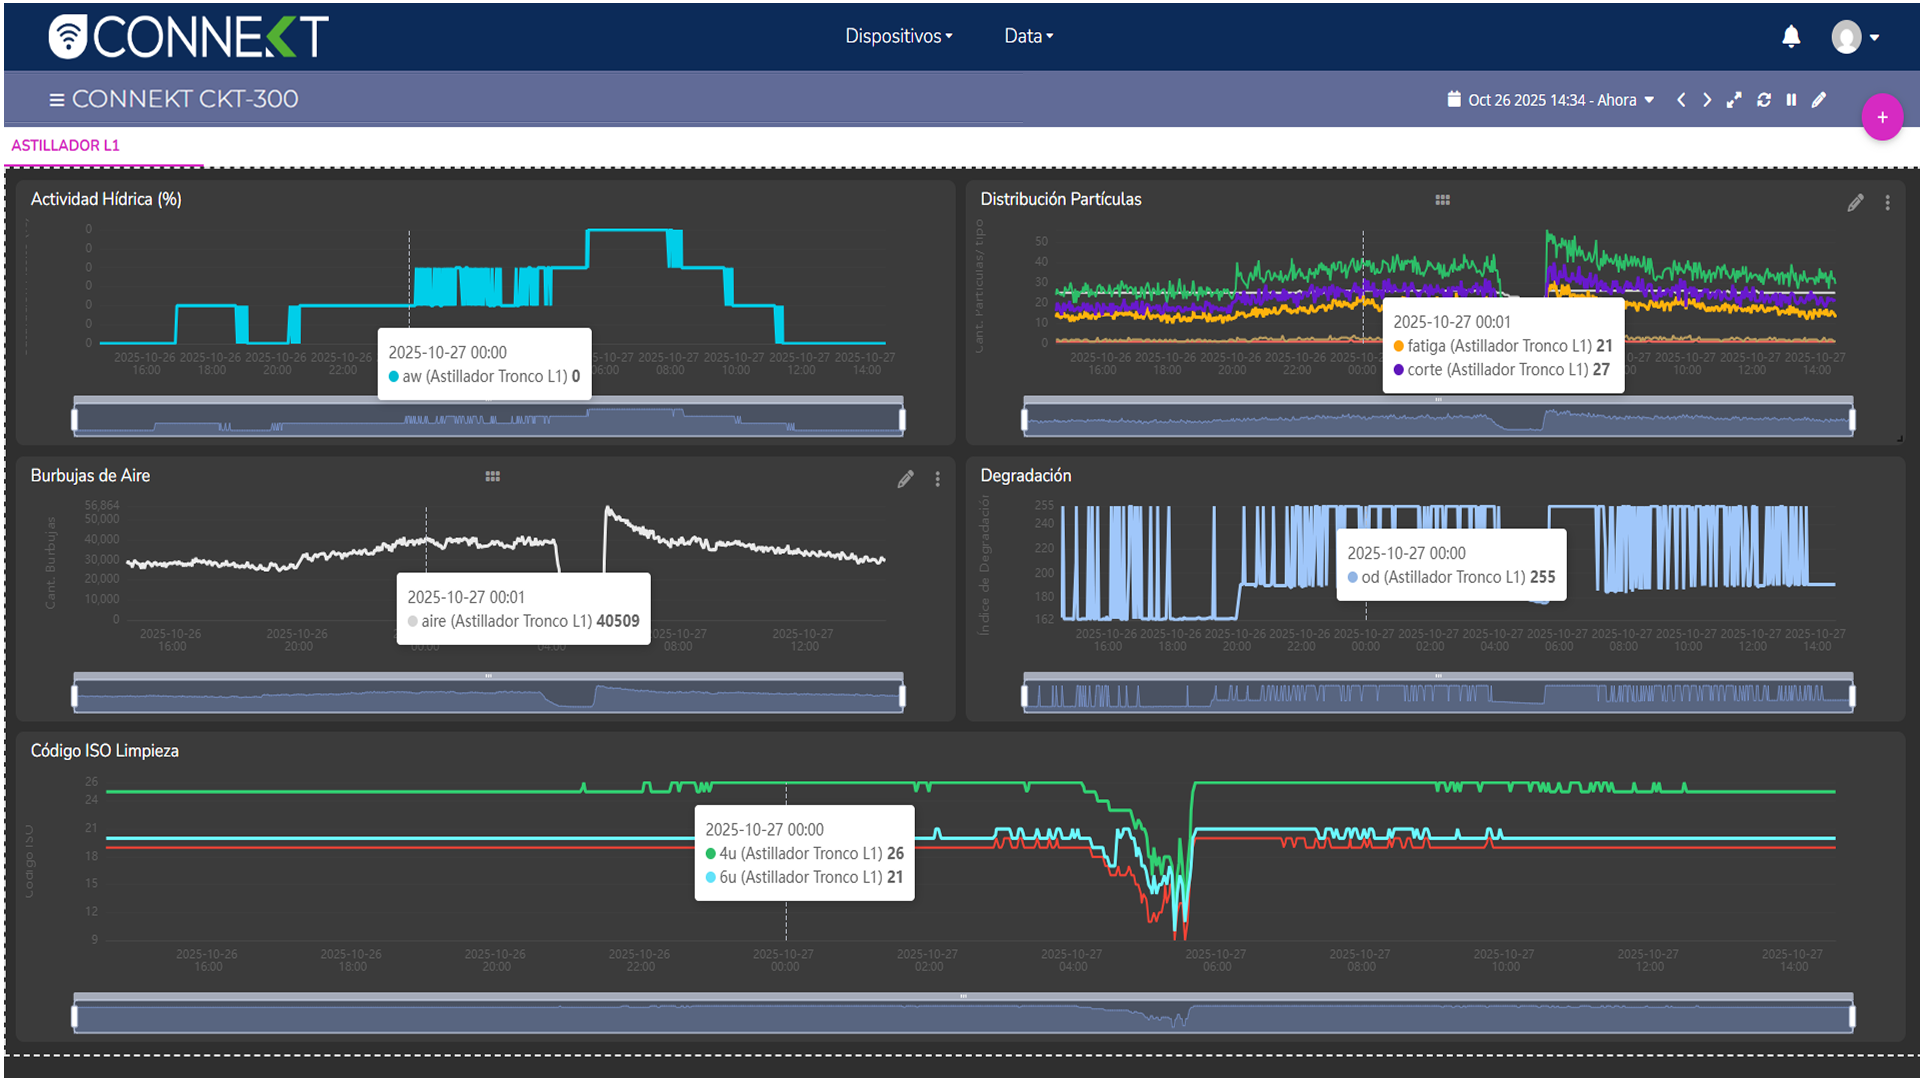Refresh the dashboard data

(1763, 100)
